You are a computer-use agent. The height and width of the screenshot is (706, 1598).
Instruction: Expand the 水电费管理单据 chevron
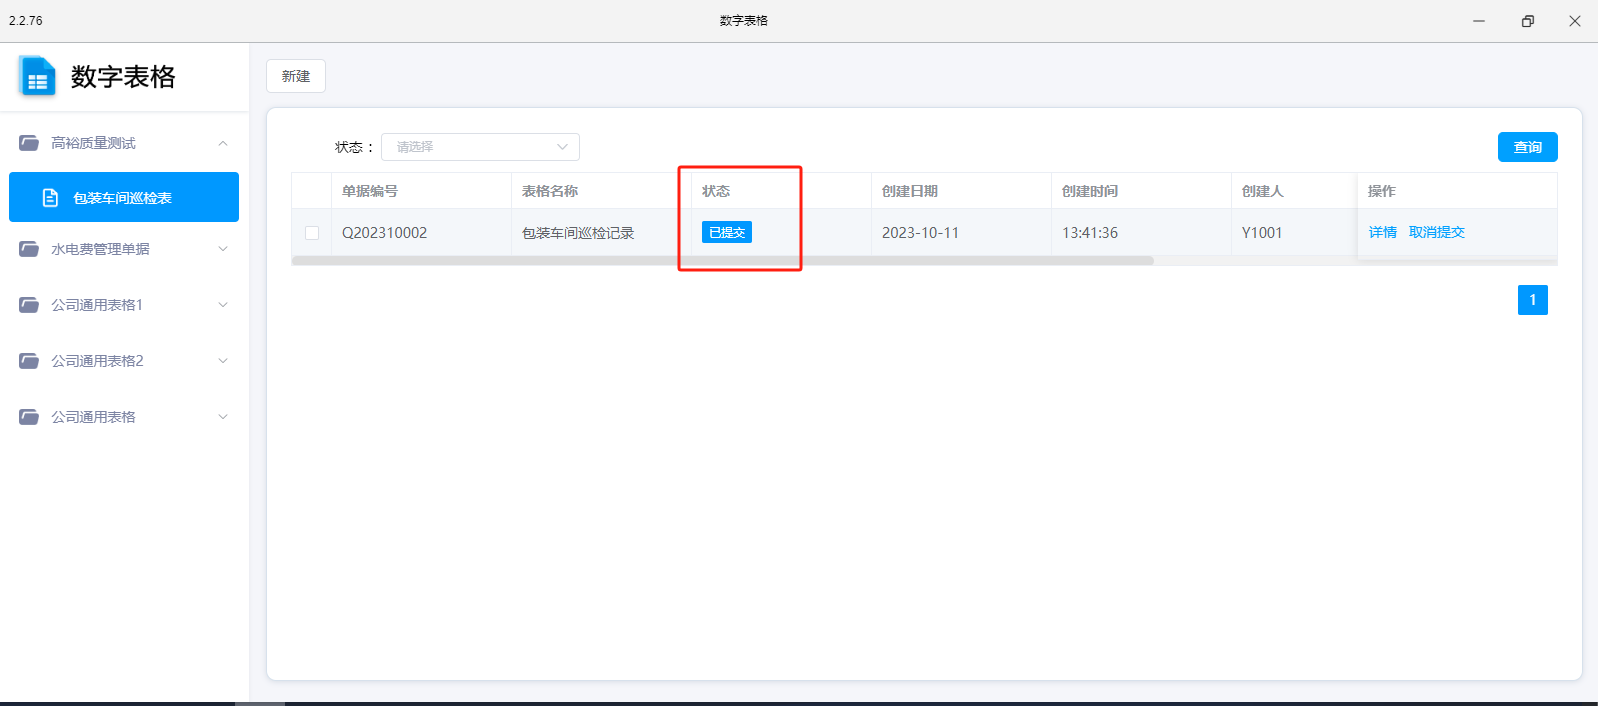223,249
